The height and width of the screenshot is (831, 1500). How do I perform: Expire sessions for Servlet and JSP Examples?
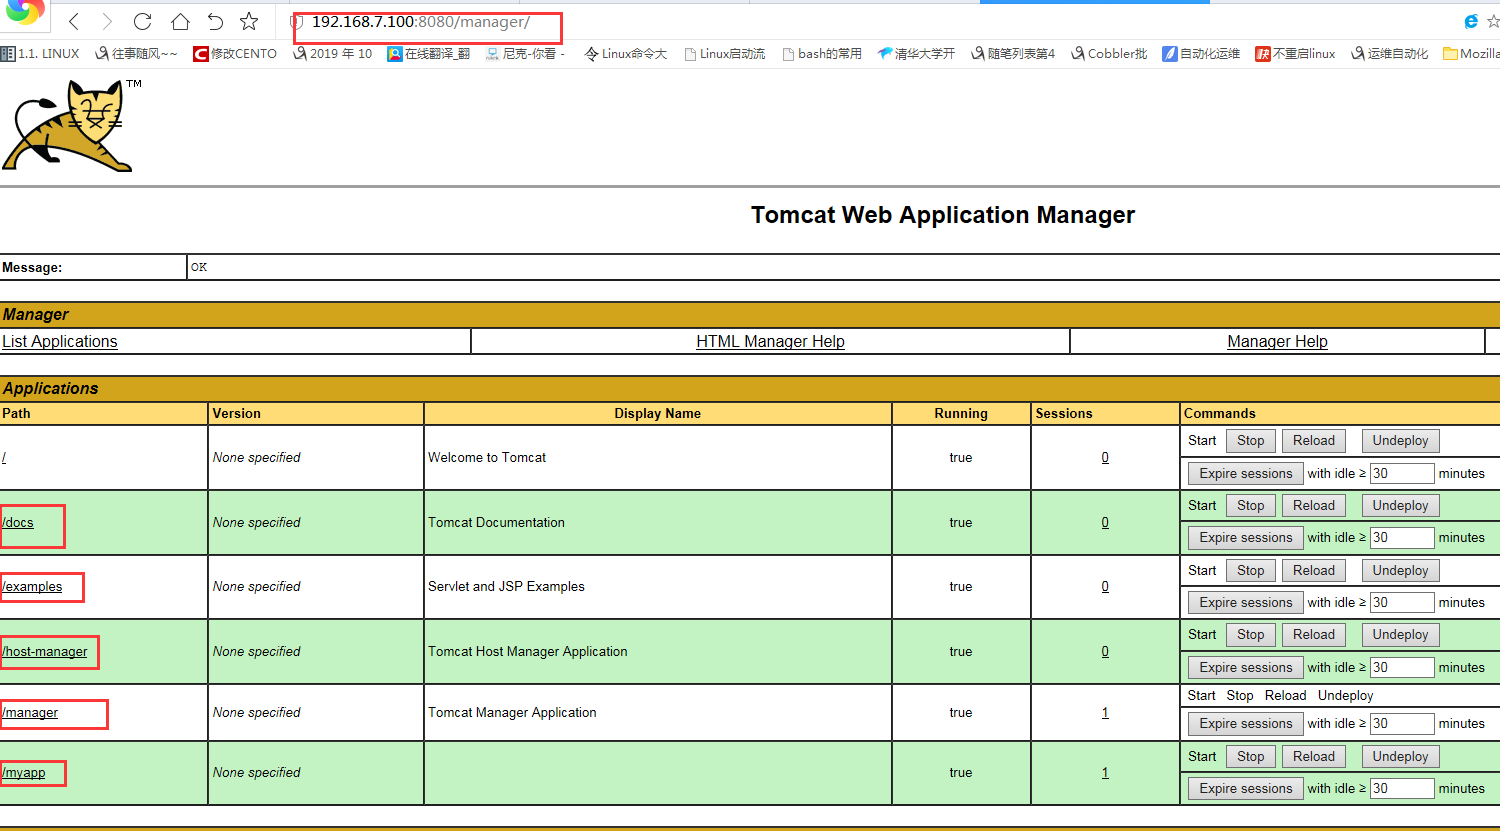tap(1246, 602)
